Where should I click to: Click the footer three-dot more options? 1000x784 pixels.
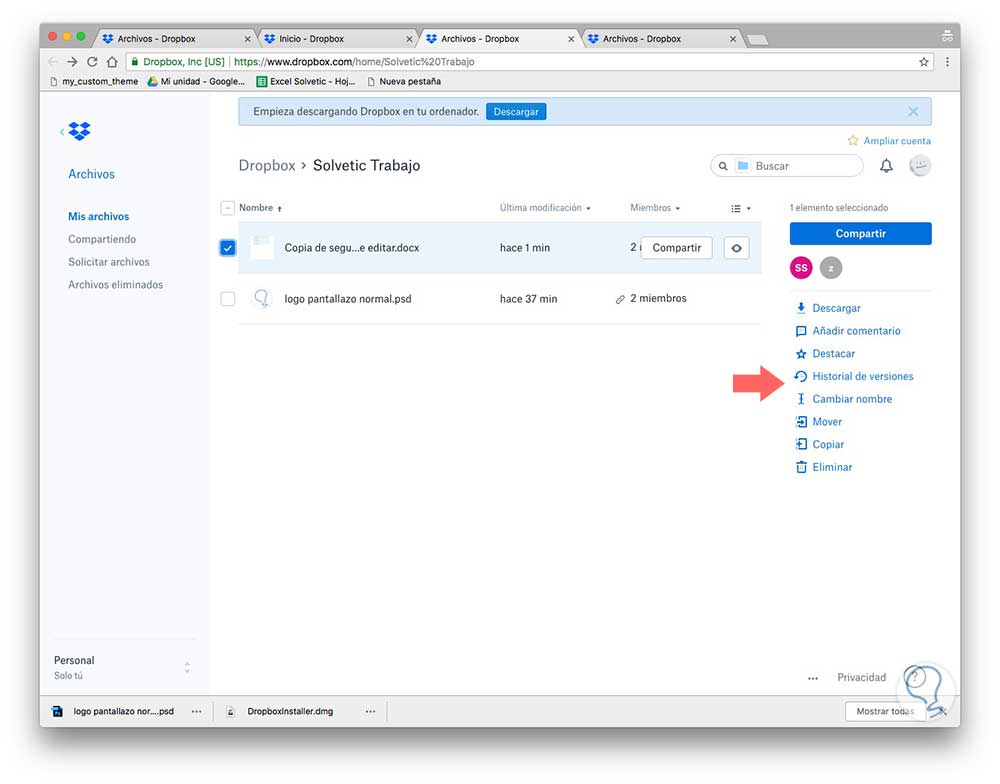(x=812, y=678)
